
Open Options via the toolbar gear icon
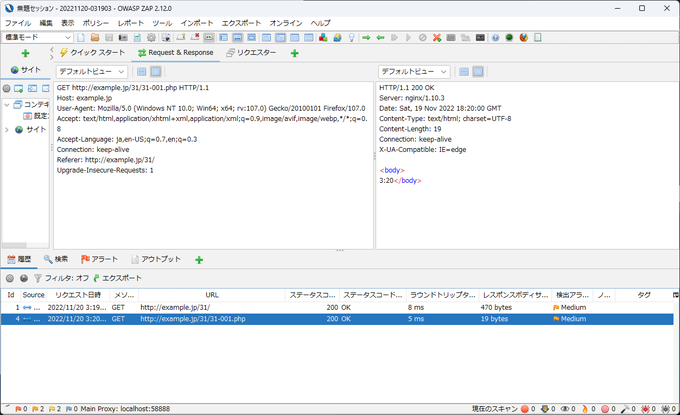point(151,38)
